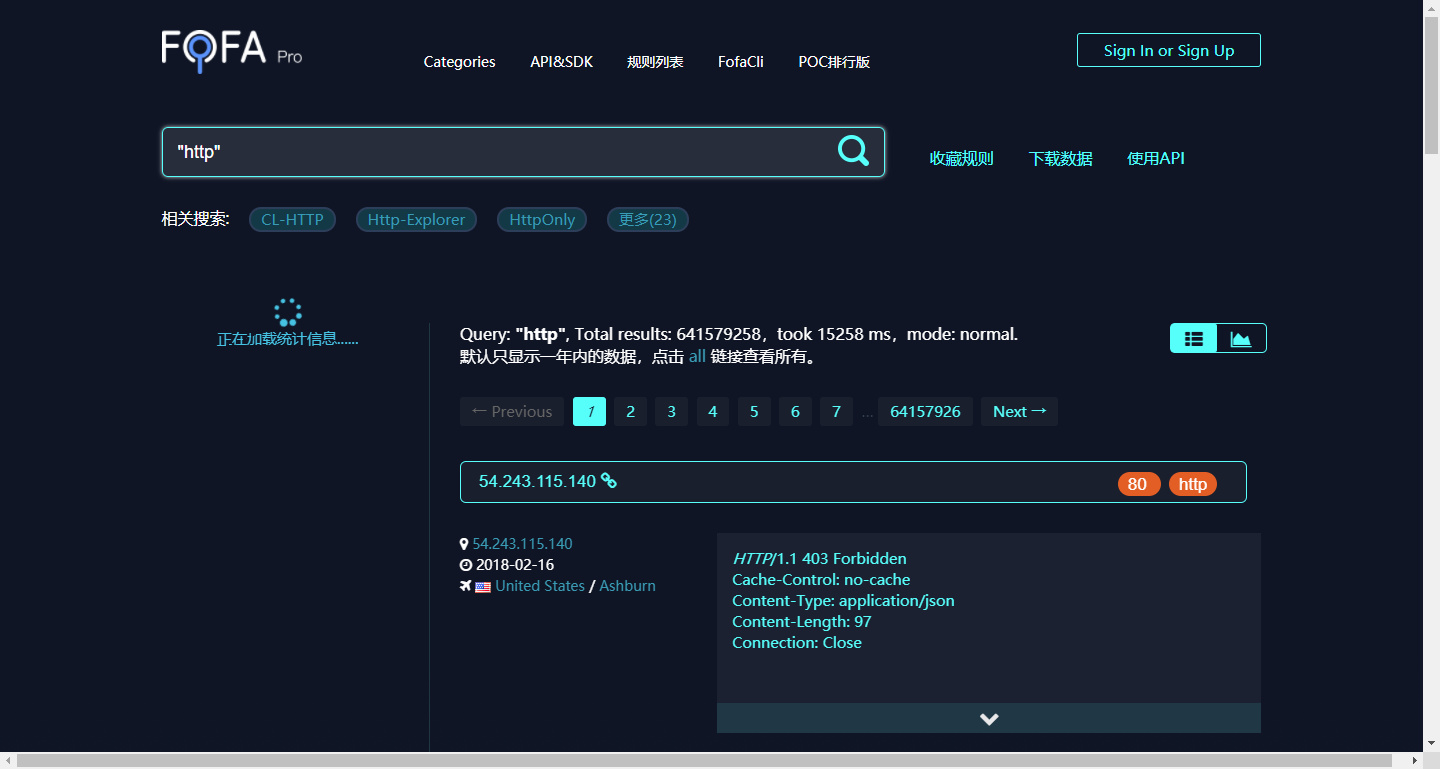Click the United States country link
The width and height of the screenshot is (1440, 769).
[x=540, y=586]
